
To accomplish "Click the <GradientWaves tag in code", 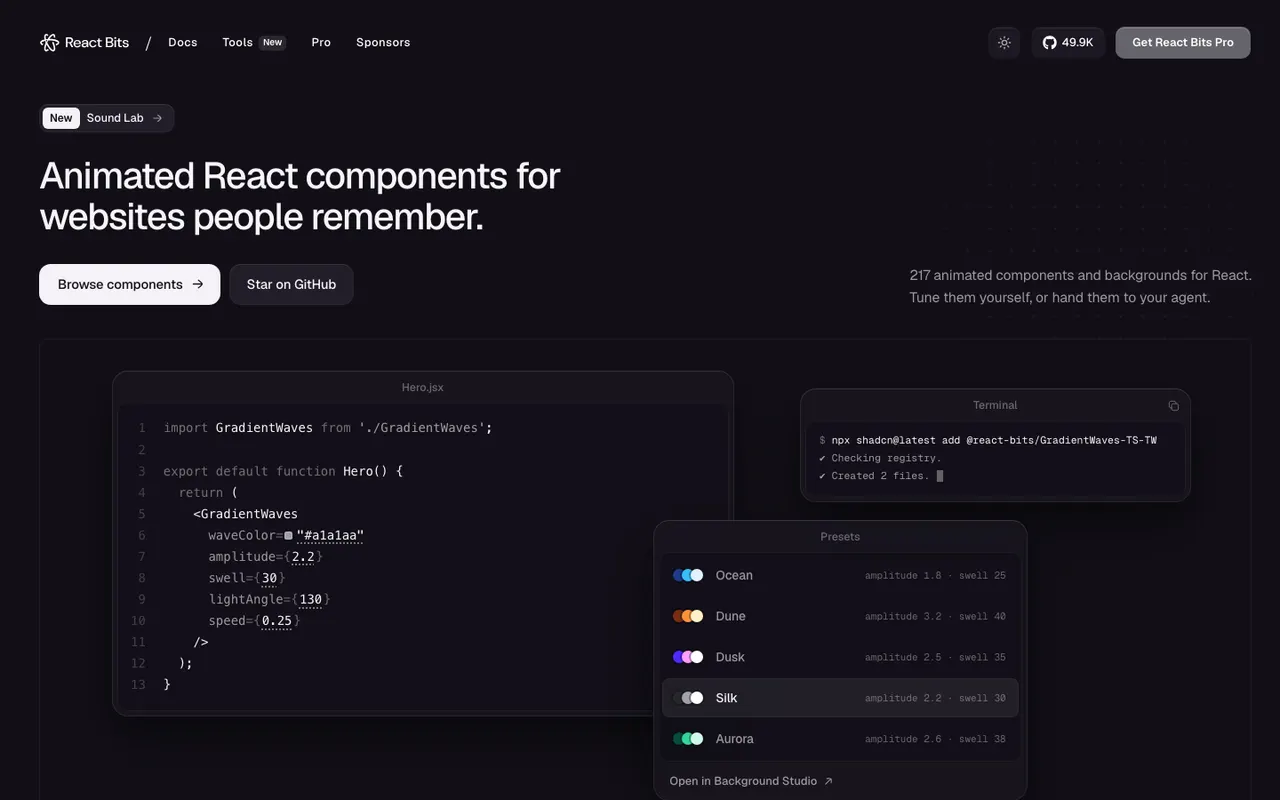I will (x=245, y=514).
